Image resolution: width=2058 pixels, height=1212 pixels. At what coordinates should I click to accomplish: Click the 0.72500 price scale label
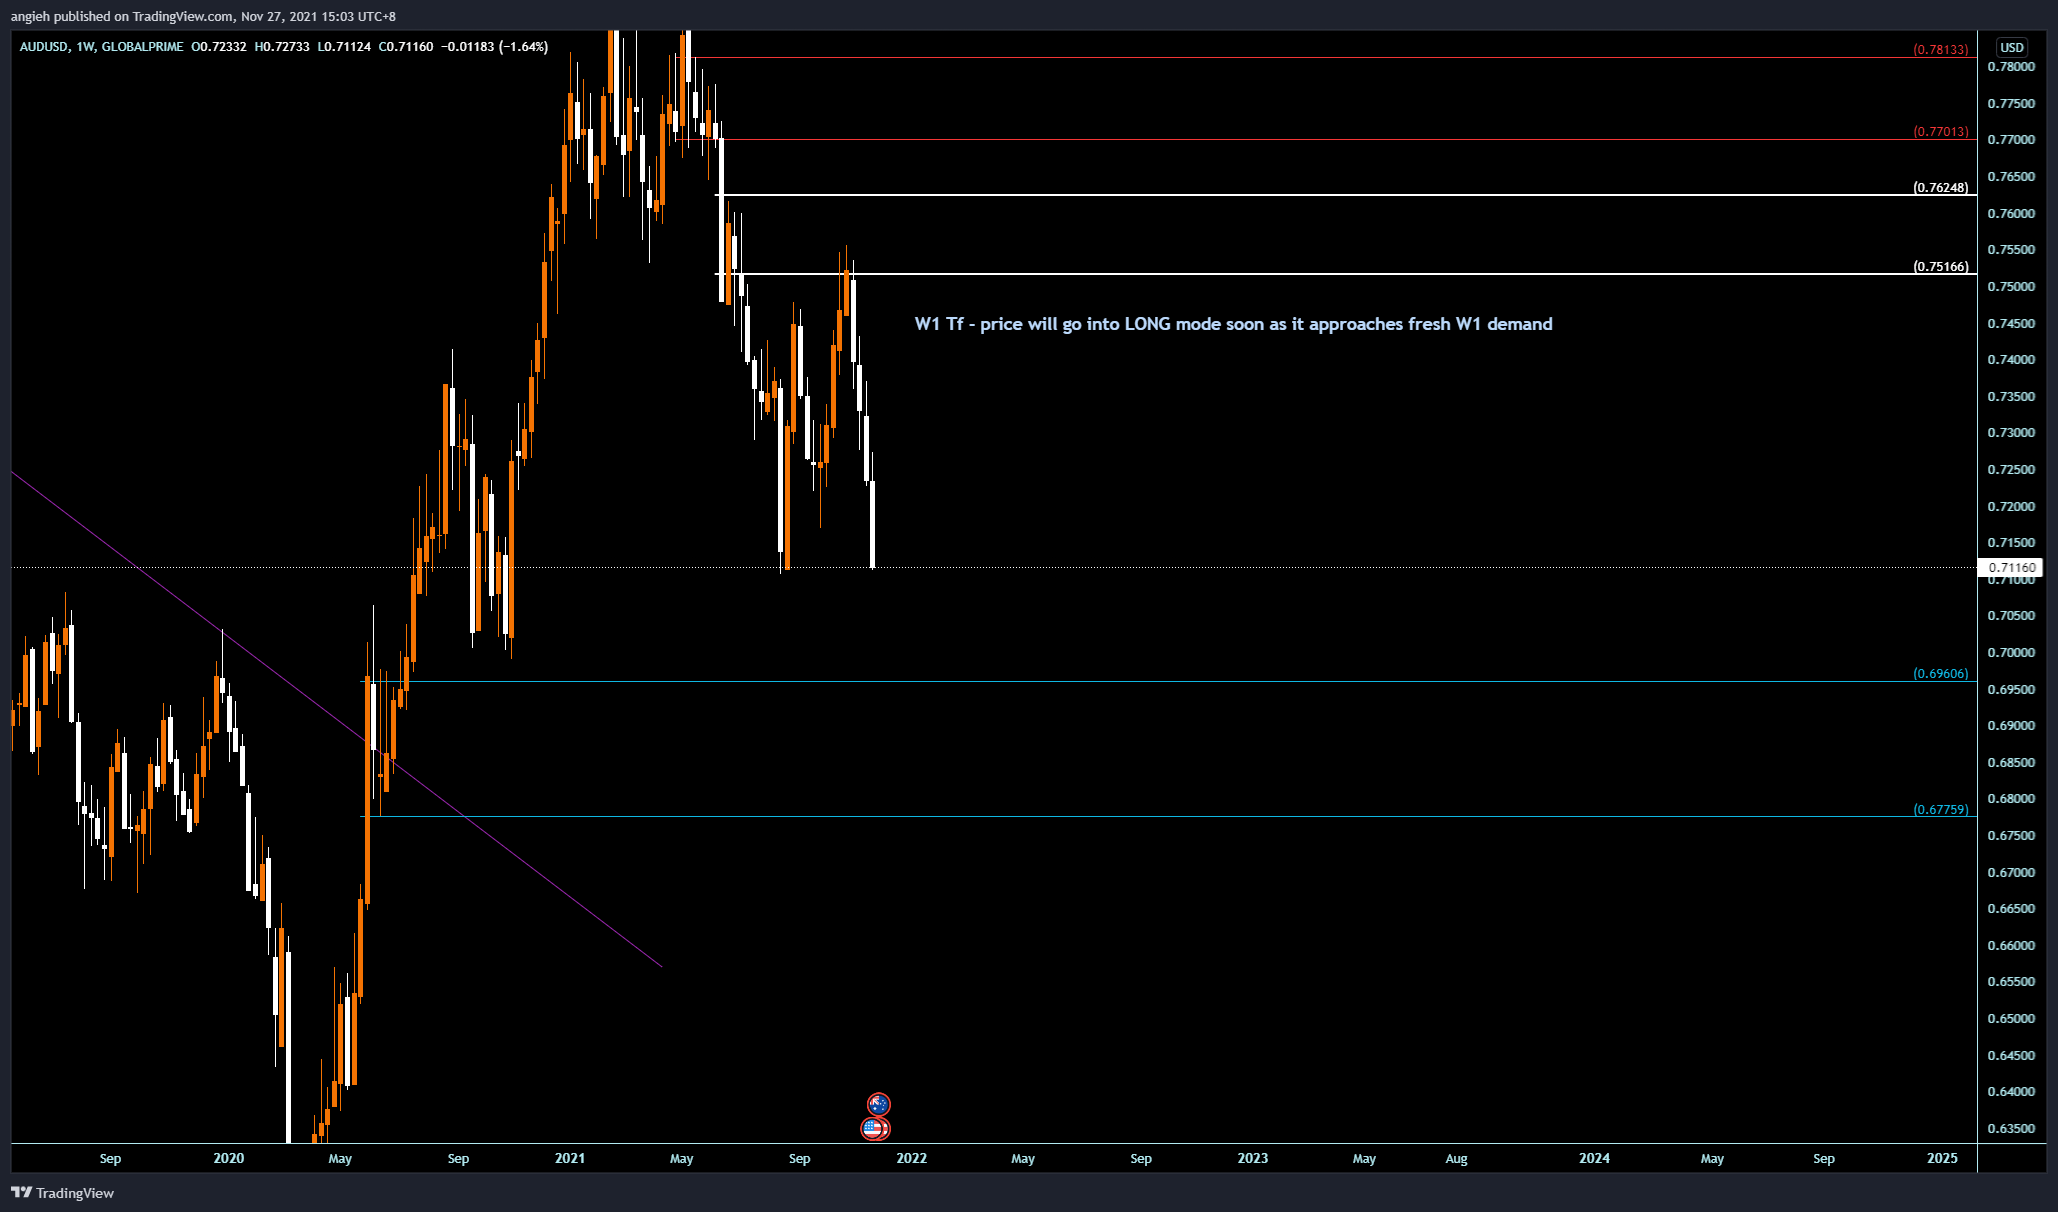point(2010,469)
